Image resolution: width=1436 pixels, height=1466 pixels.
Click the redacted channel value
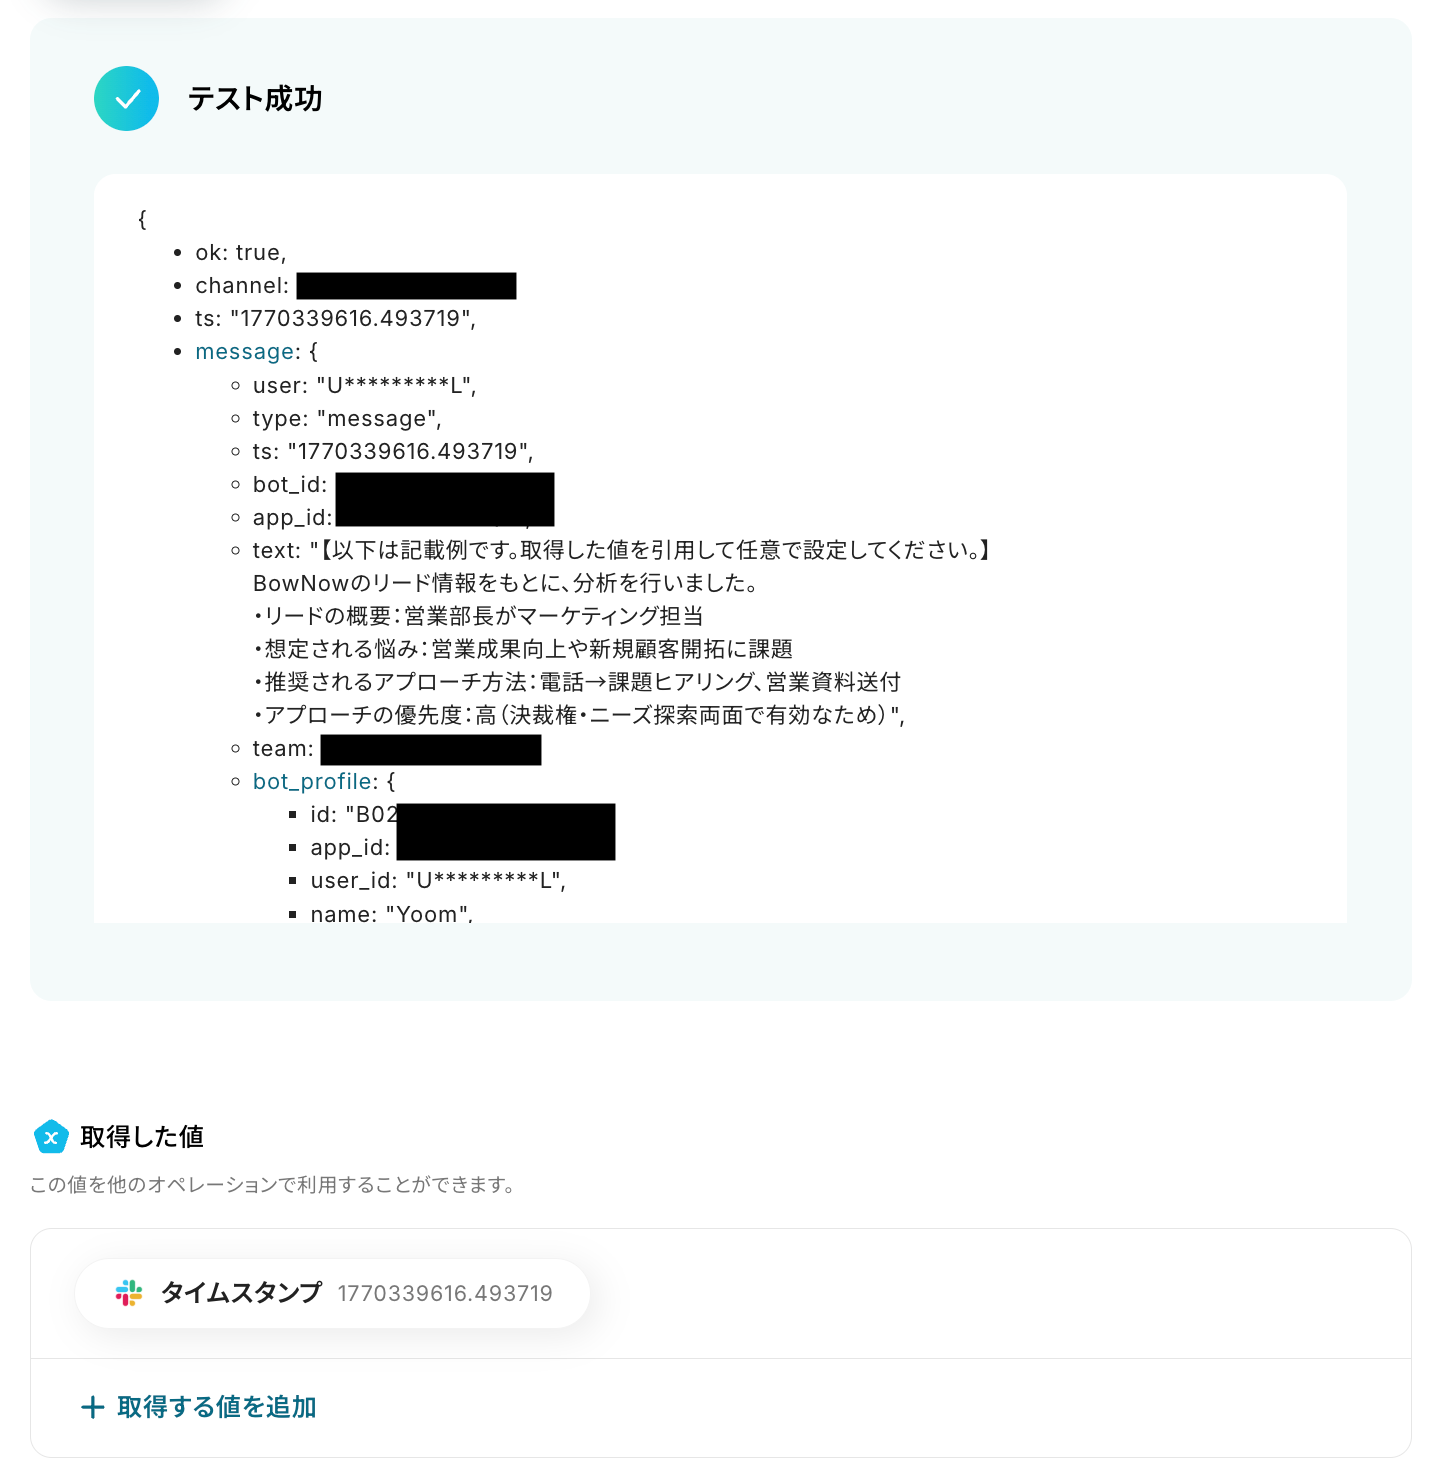[x=406, y=286]
